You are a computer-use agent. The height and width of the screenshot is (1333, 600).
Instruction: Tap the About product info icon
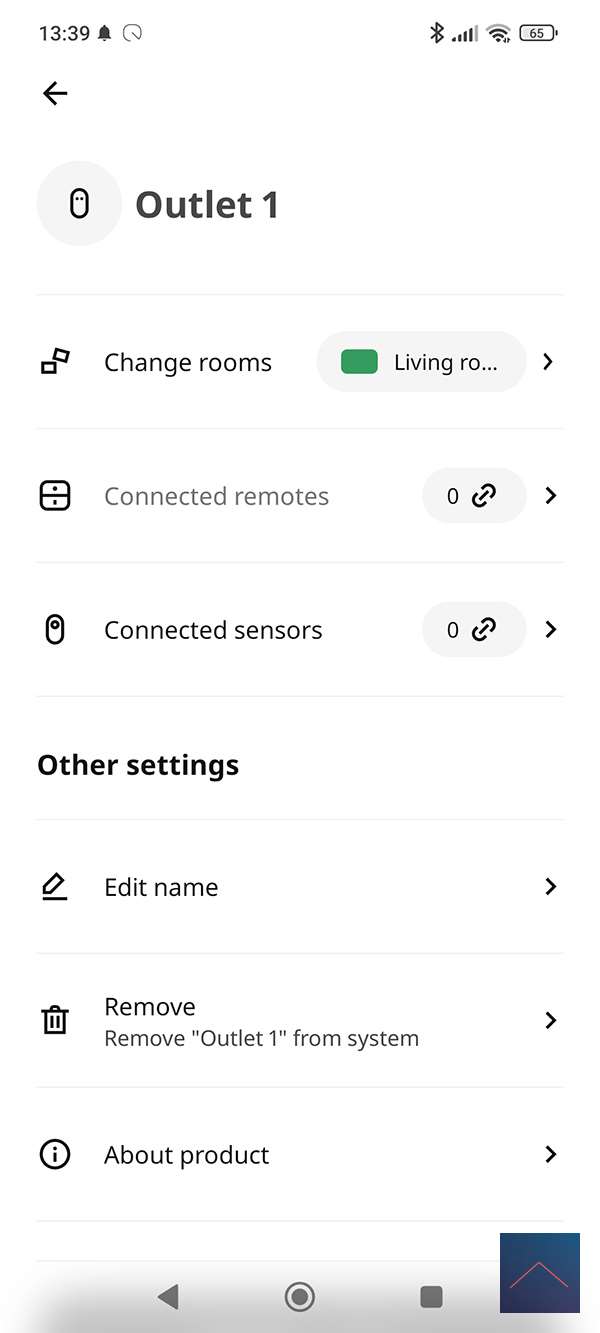click(x=55, y=1155)
